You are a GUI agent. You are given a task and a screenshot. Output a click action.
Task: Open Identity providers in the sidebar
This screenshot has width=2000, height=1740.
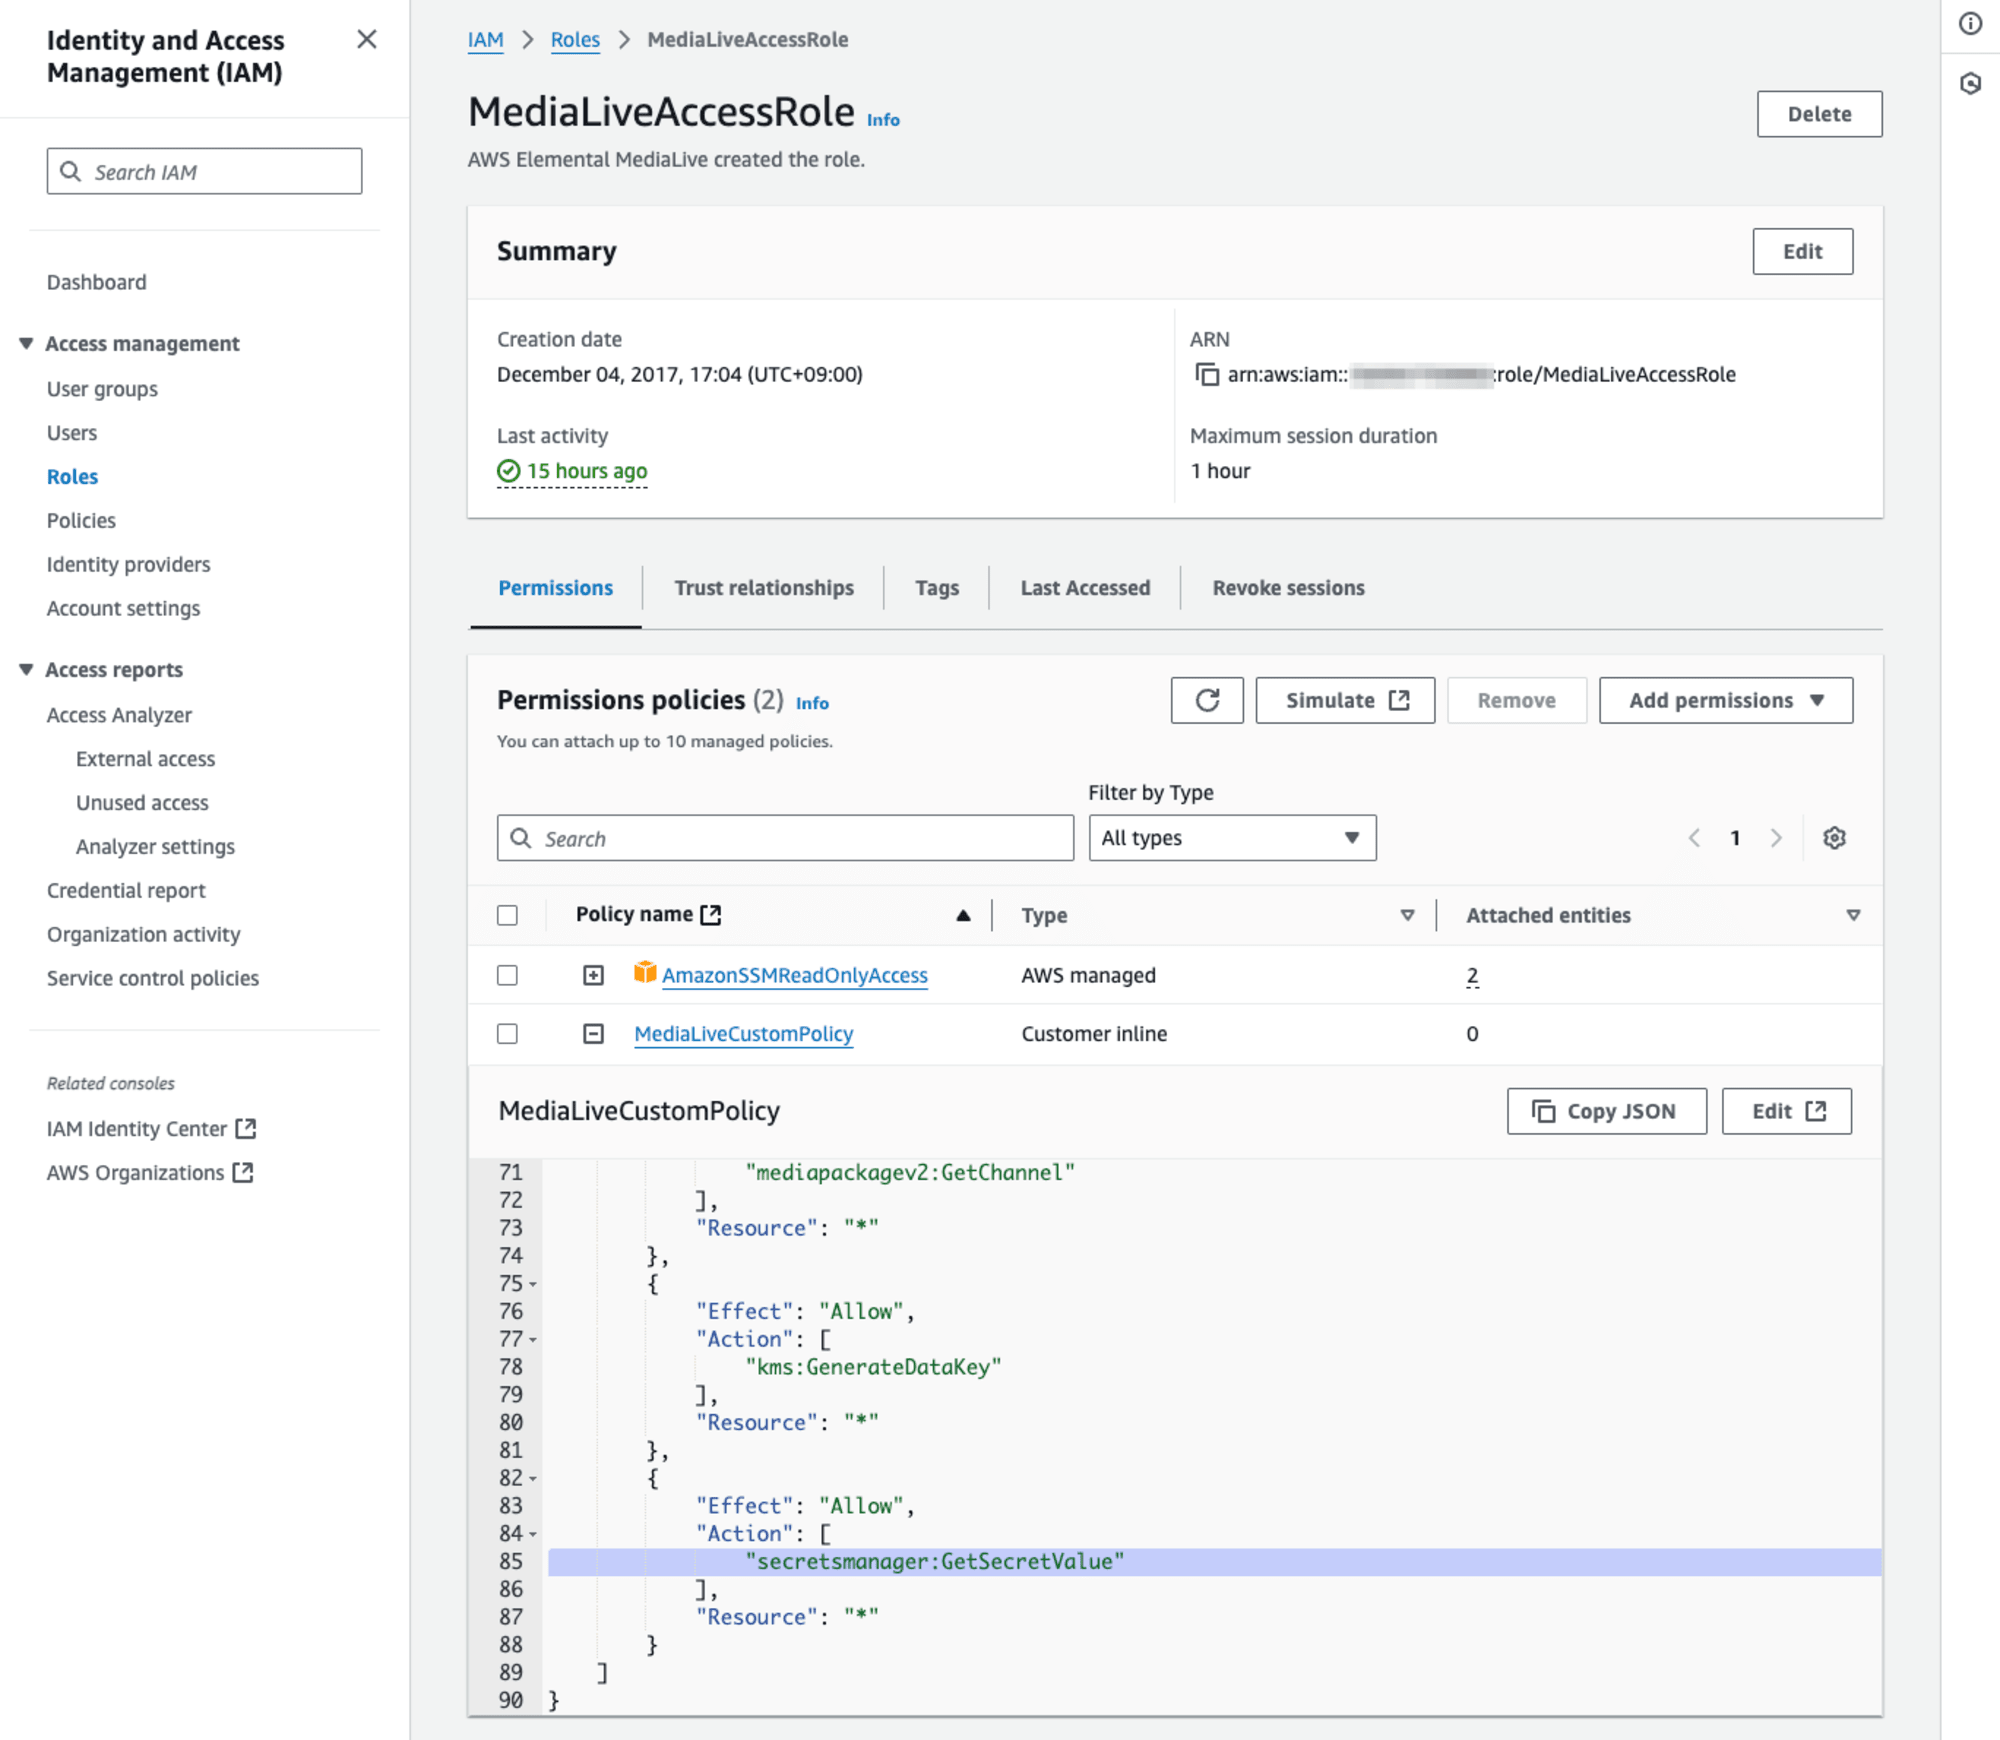pyautogui.click(x=128, y=564)
